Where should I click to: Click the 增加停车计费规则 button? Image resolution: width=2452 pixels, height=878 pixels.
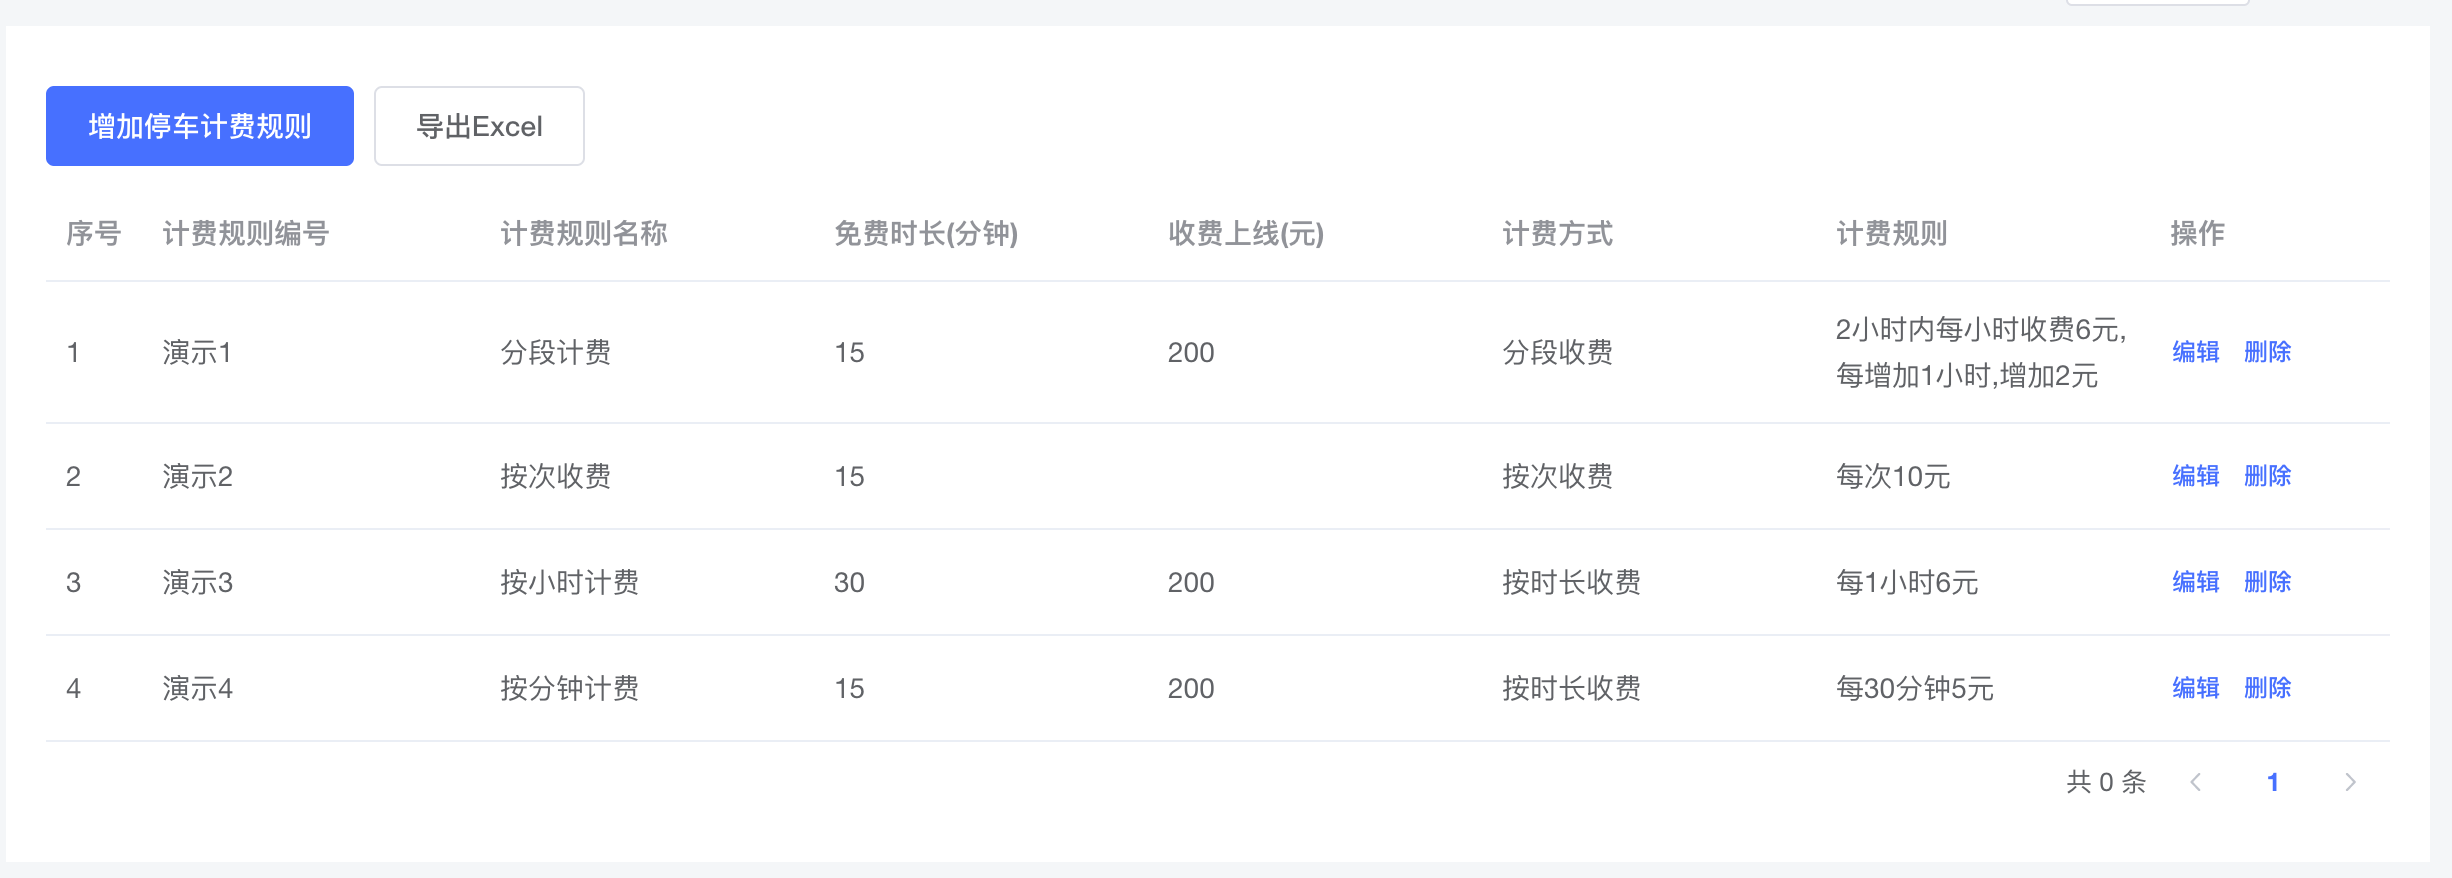199,126
